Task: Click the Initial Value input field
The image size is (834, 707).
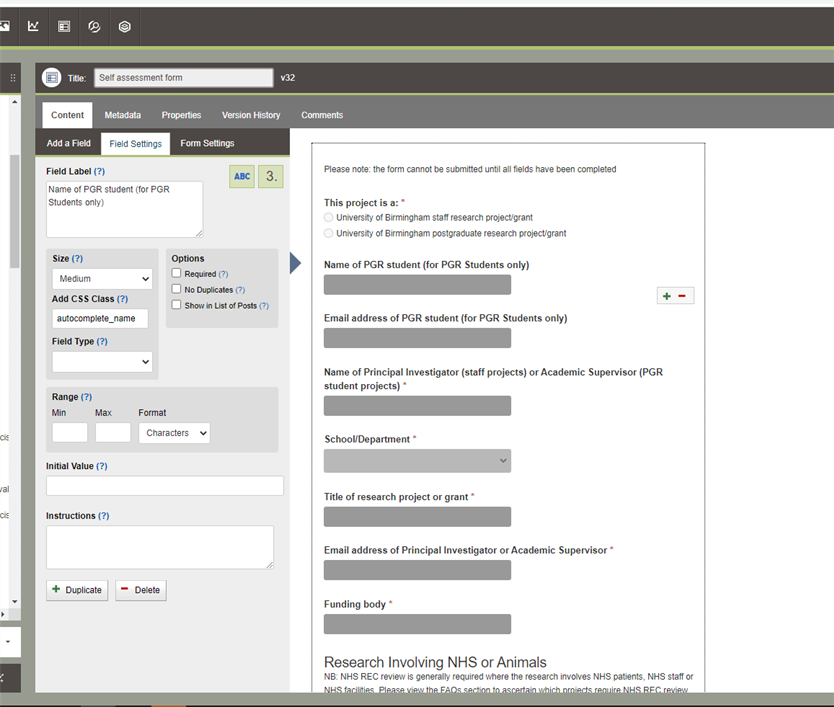Action: (165, 486)
